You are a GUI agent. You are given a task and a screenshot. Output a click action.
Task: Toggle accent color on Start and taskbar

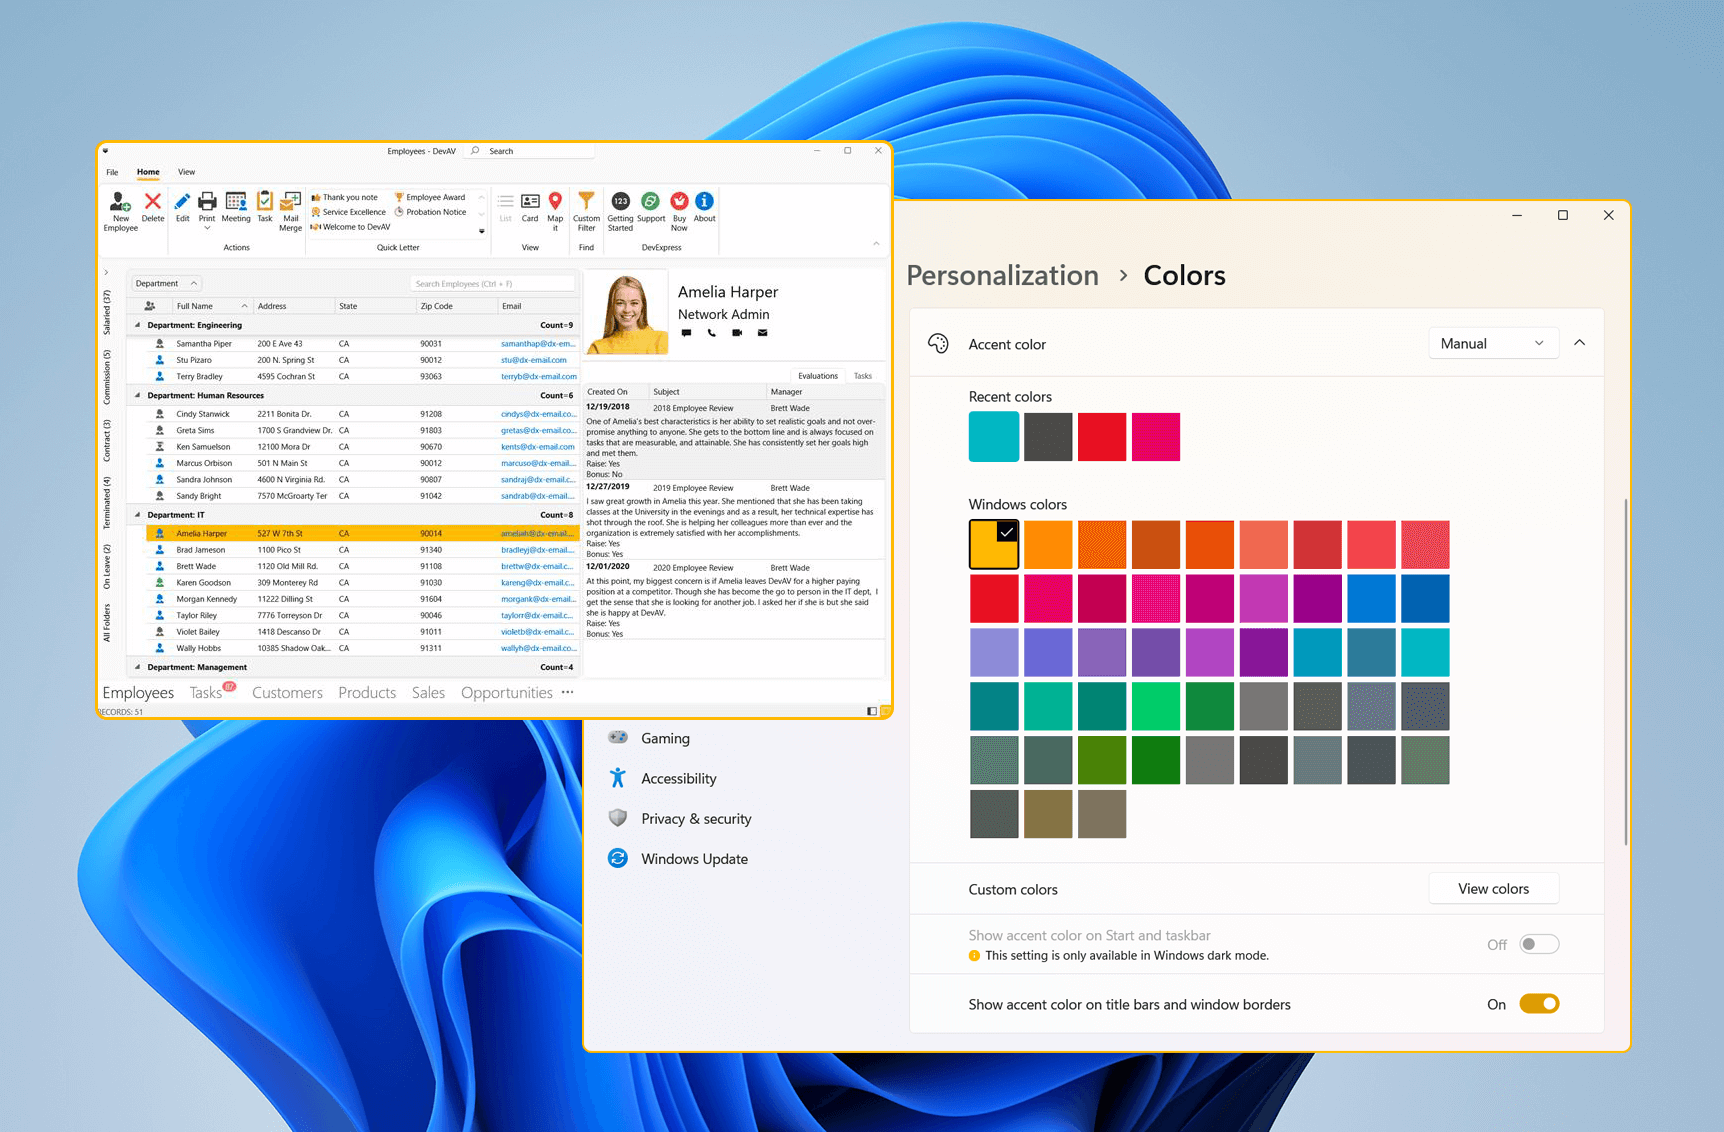point(1540,943)
